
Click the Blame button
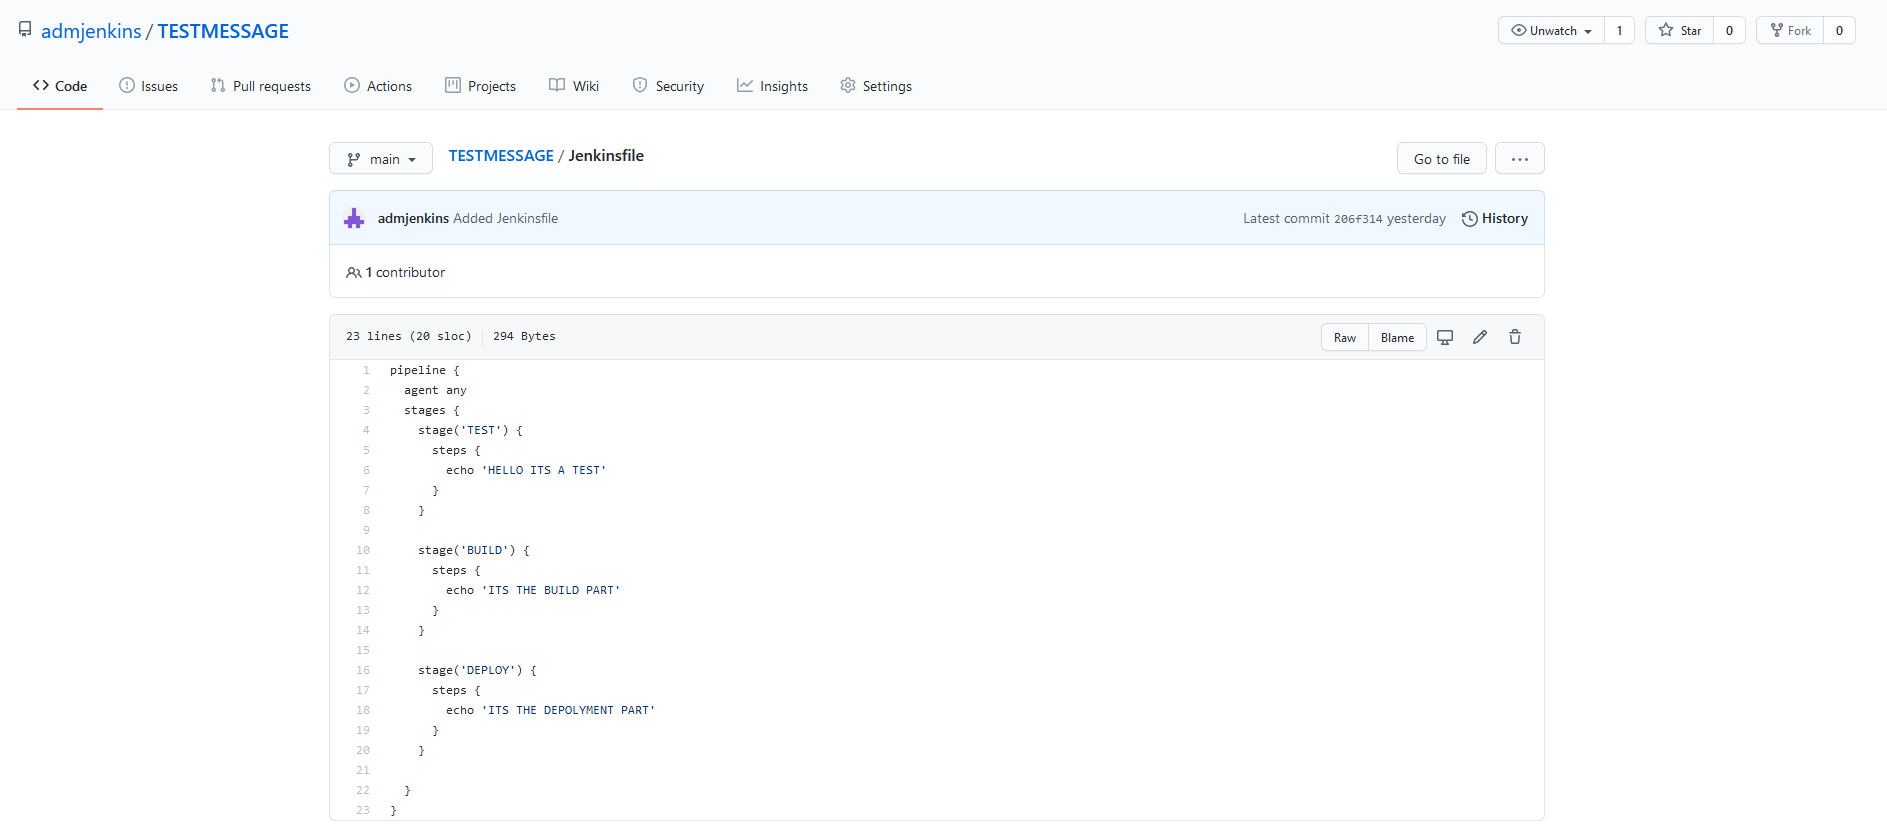point(1397,338)
